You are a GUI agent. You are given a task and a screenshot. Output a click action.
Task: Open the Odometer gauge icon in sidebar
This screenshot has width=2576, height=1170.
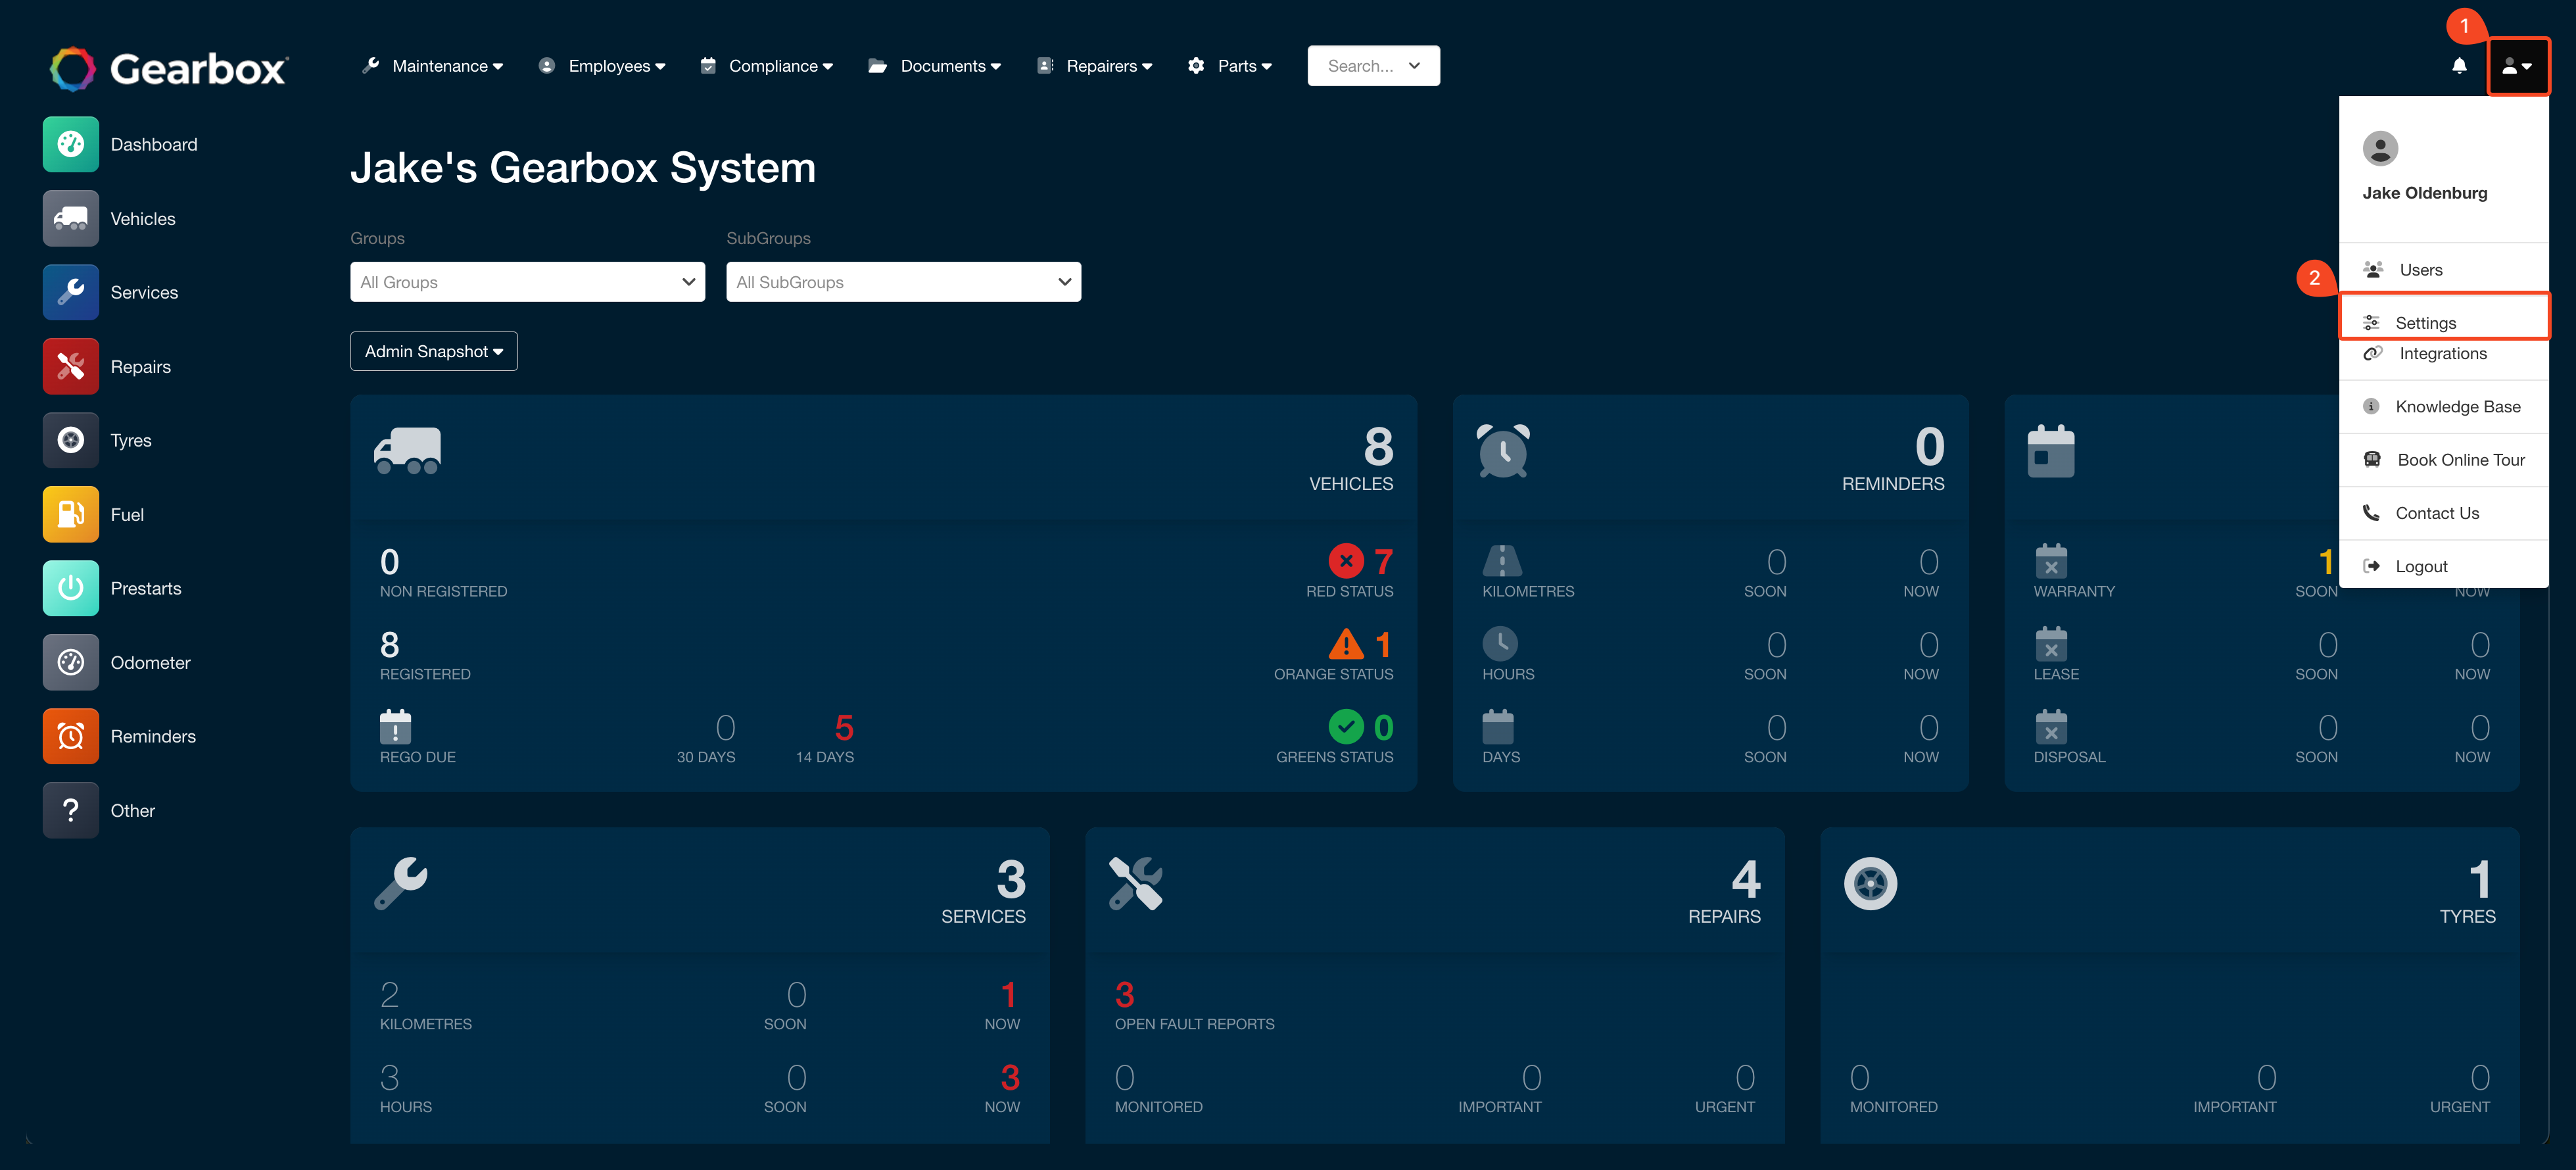(x=70, y=662)
